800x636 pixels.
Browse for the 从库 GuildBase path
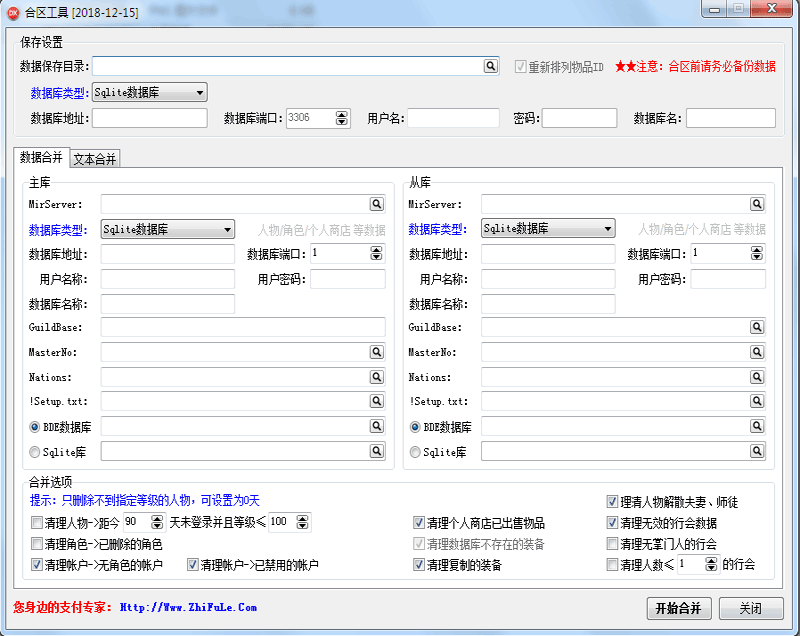(757, 327)
